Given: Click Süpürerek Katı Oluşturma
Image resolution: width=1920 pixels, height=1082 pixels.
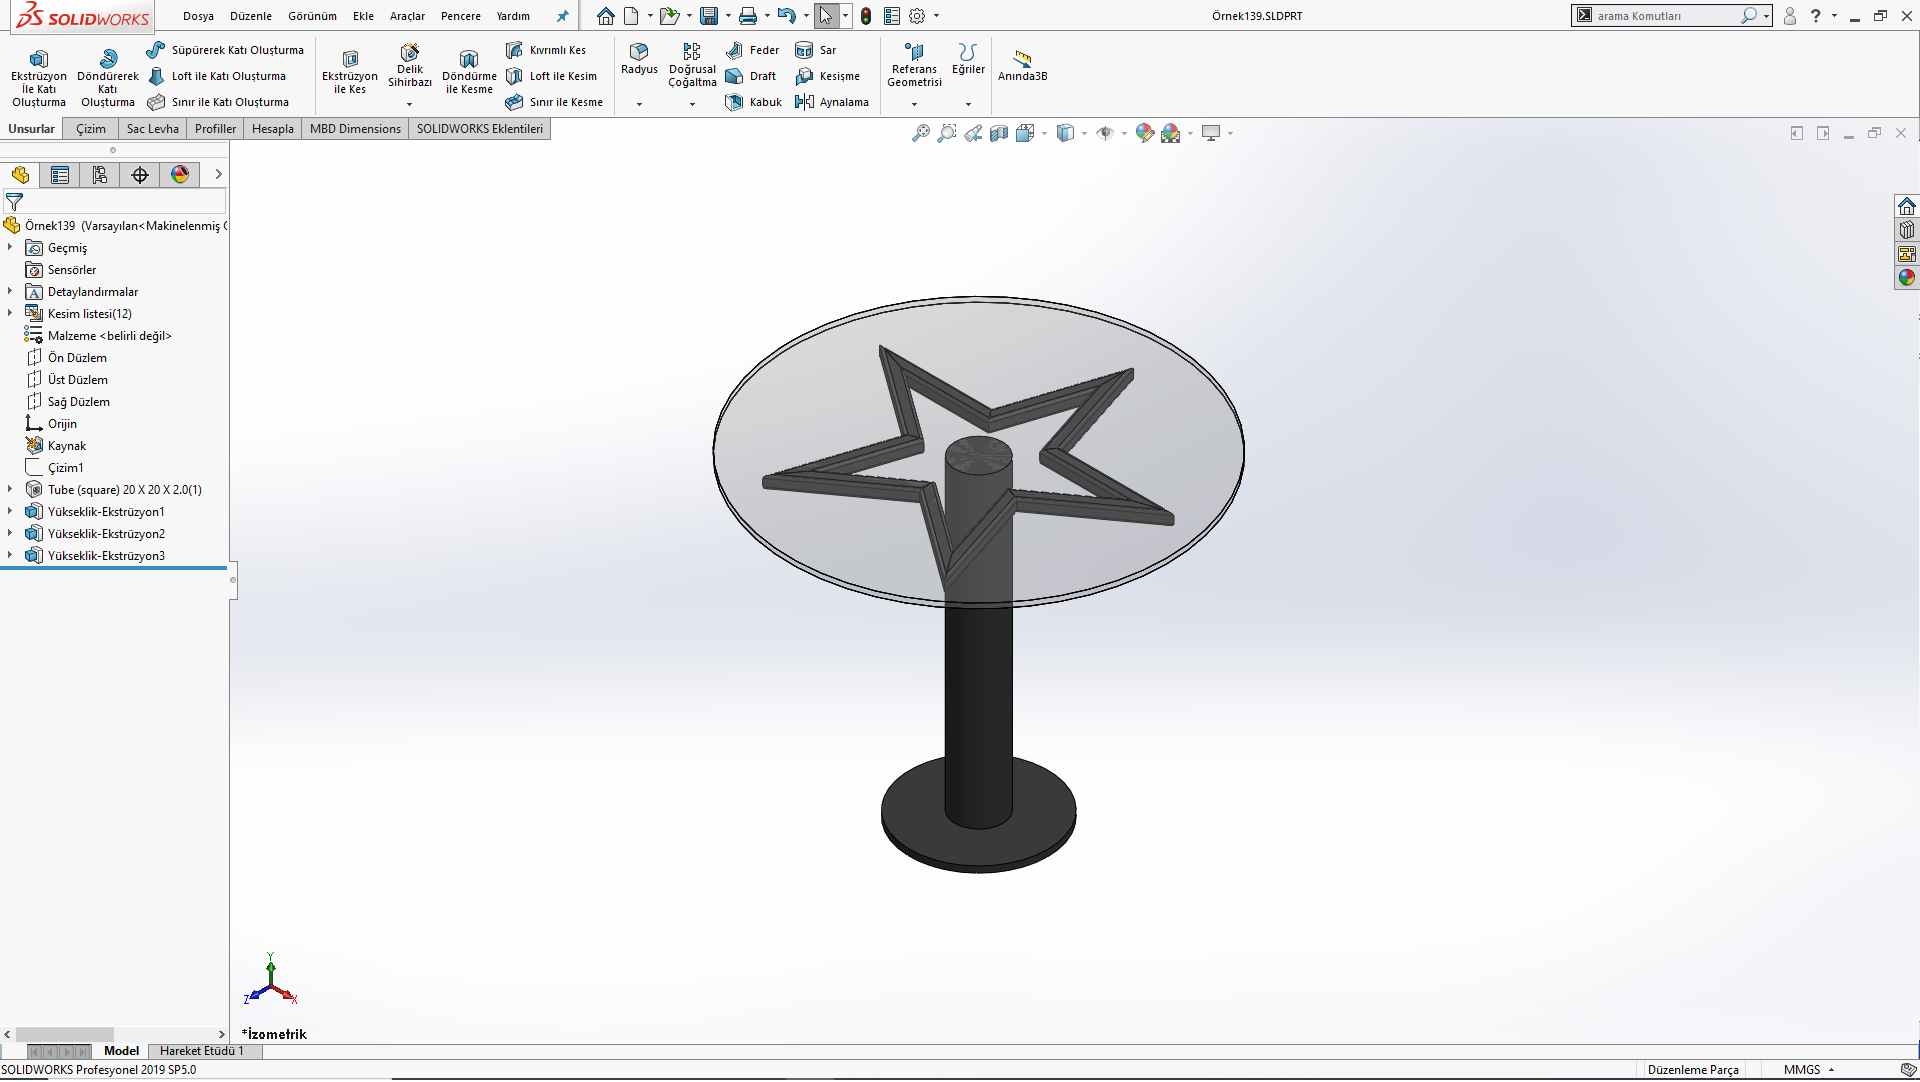Looking at the screenshot, I should pos(225,50).
